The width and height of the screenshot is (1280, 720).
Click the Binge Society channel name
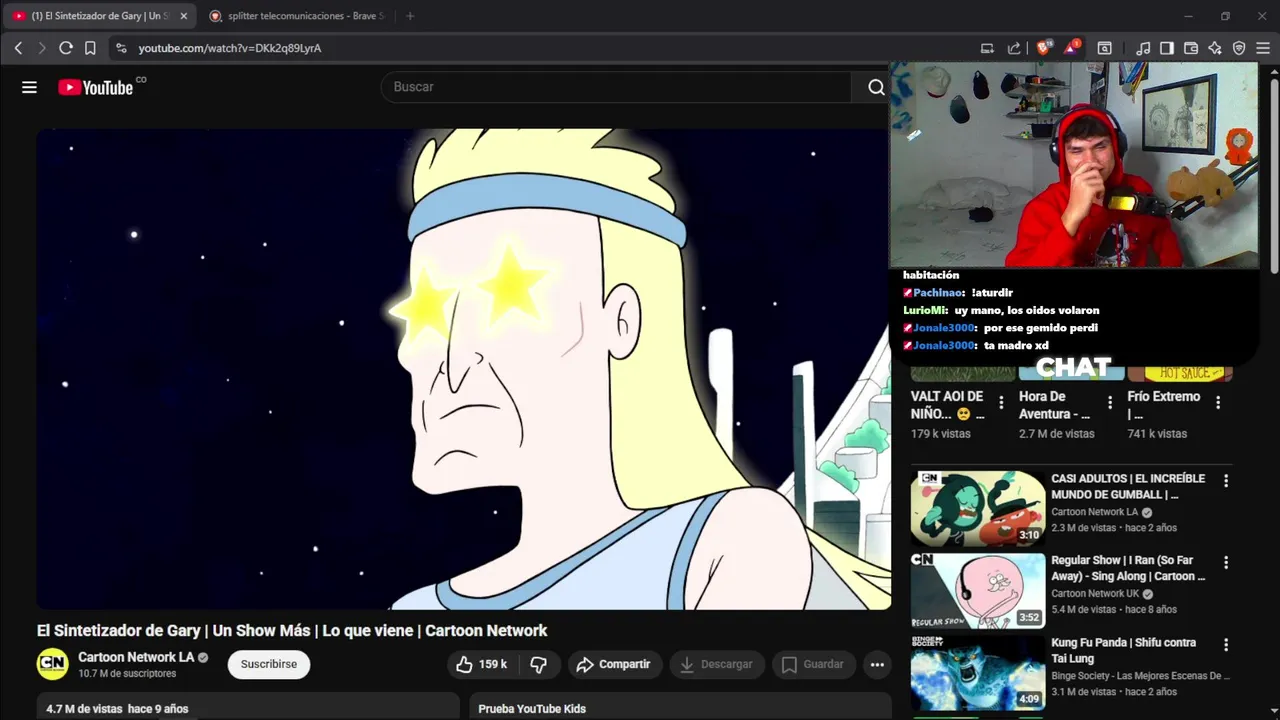coord(1140,676)
